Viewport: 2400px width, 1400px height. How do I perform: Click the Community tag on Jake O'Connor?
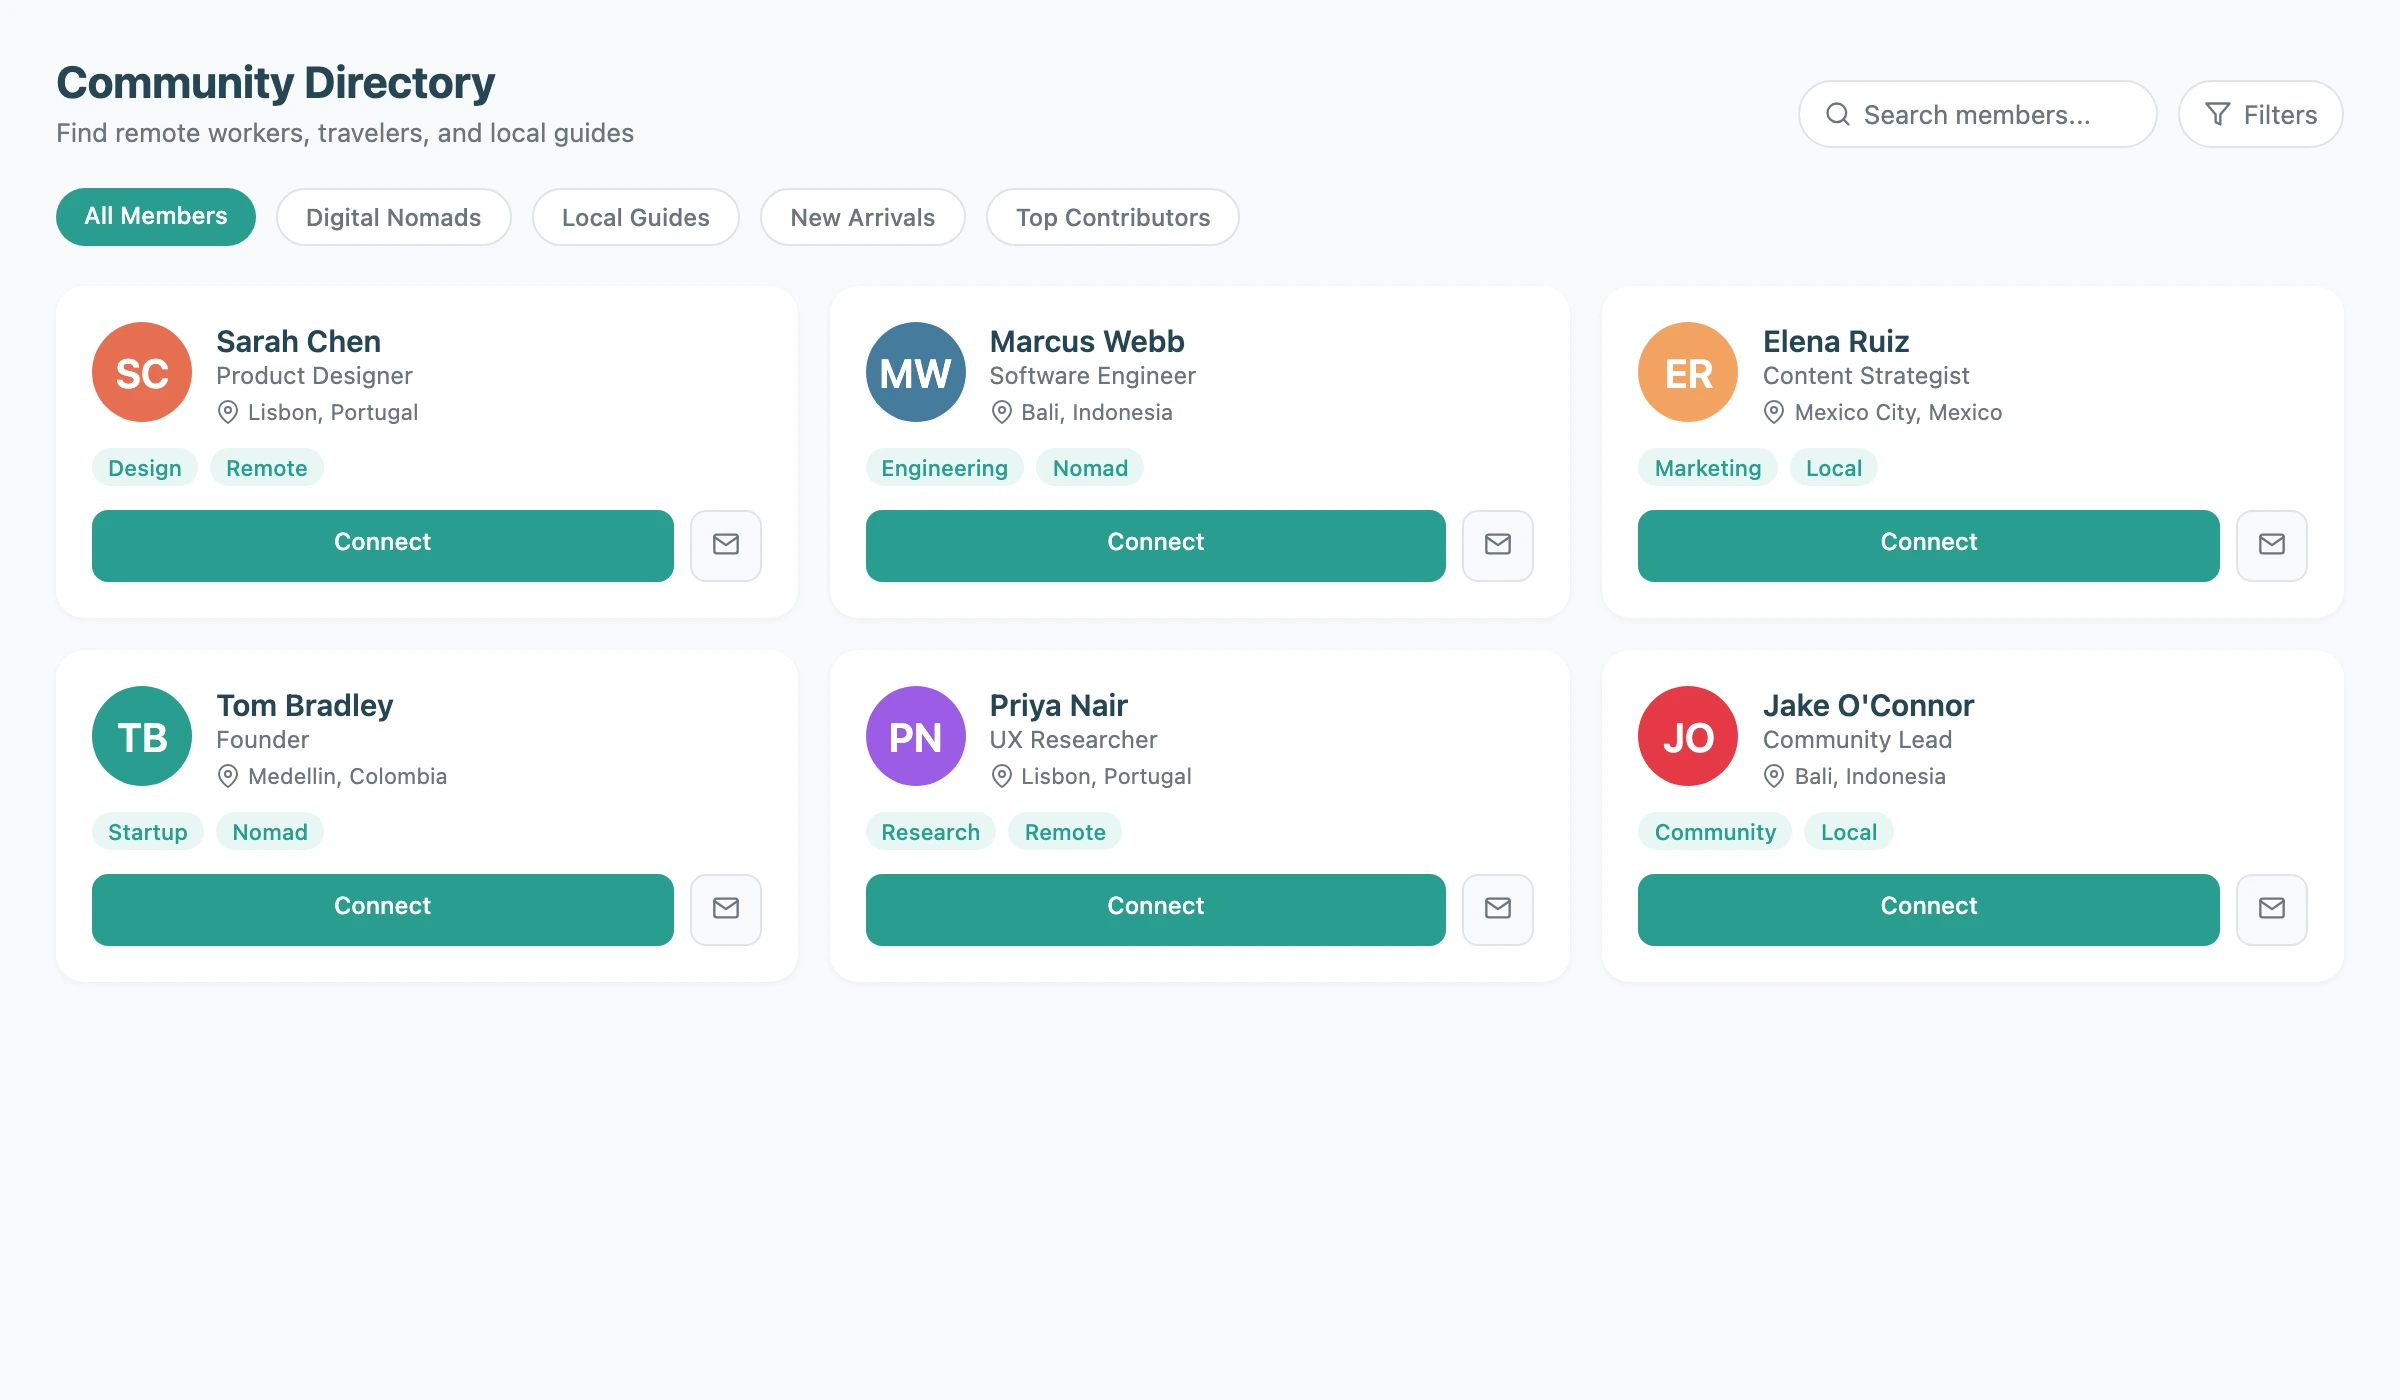click(x=1715, y=832)
